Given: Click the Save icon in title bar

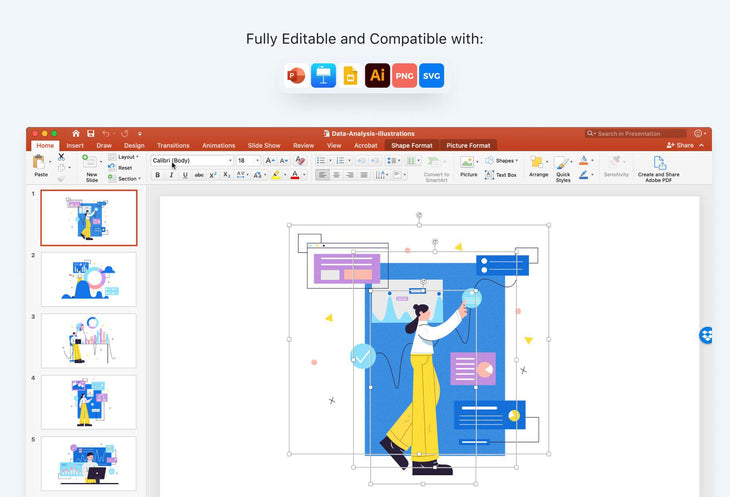Looking at the screenshot, I should (x=91, y=133).
